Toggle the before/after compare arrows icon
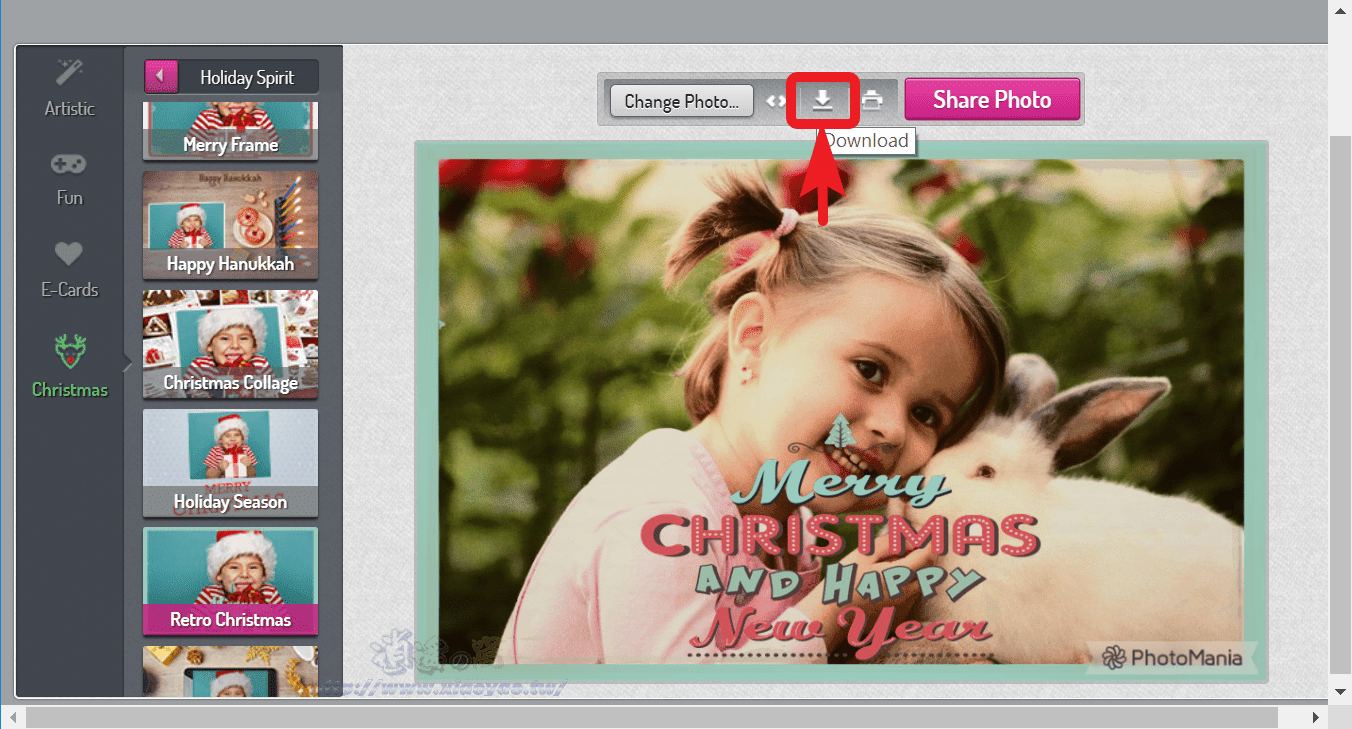The width and height of the screenshot is (1352, 729). (x=776, y=101)
